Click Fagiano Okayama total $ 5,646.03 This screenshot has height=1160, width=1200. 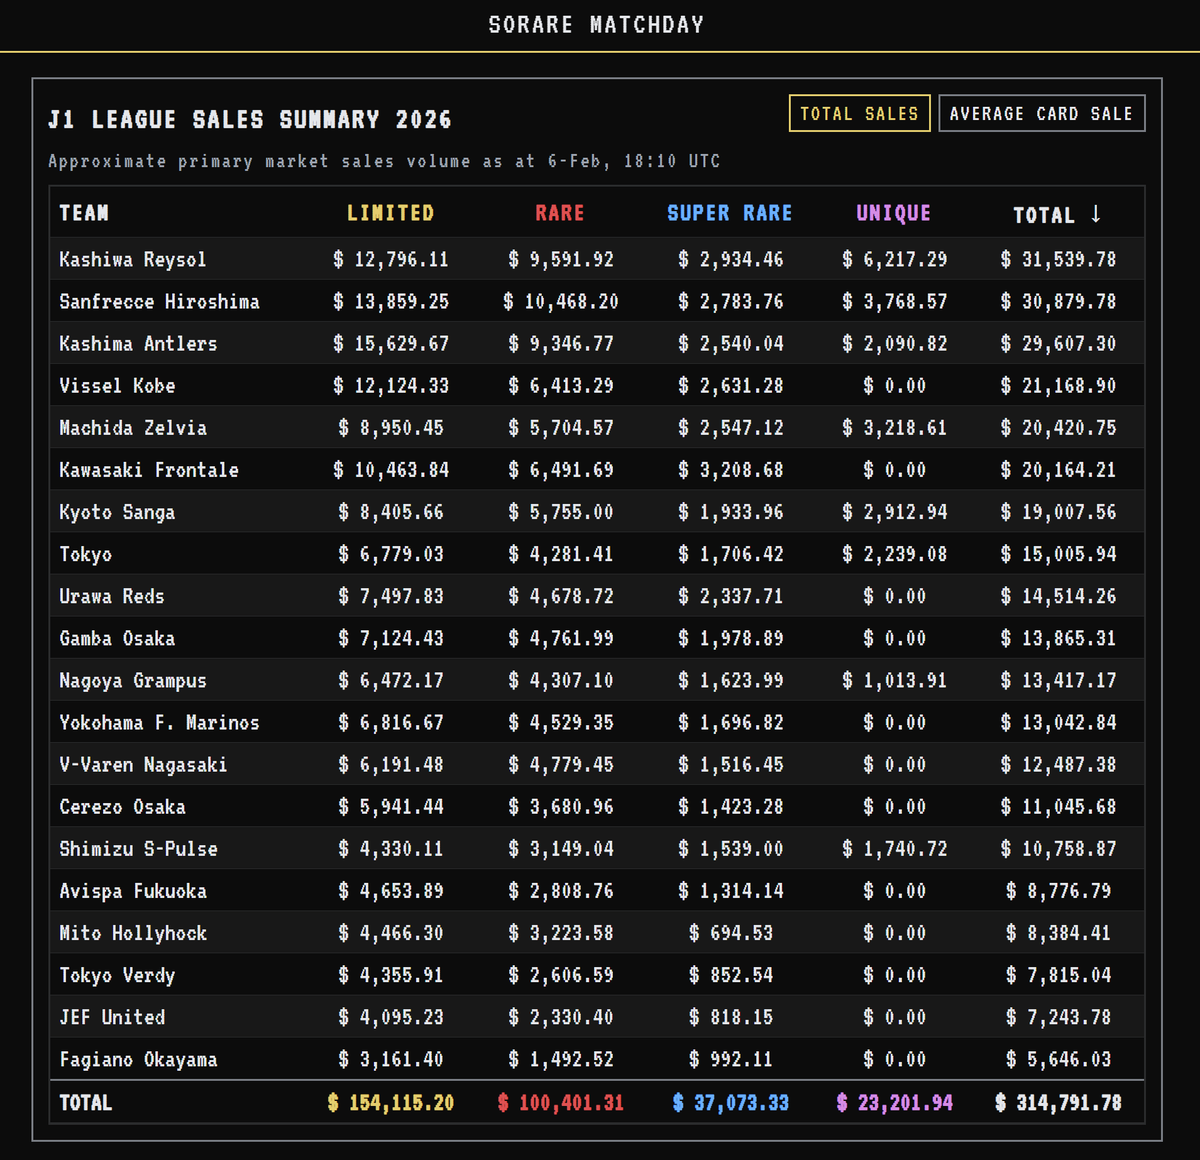click(1058, 1058)
